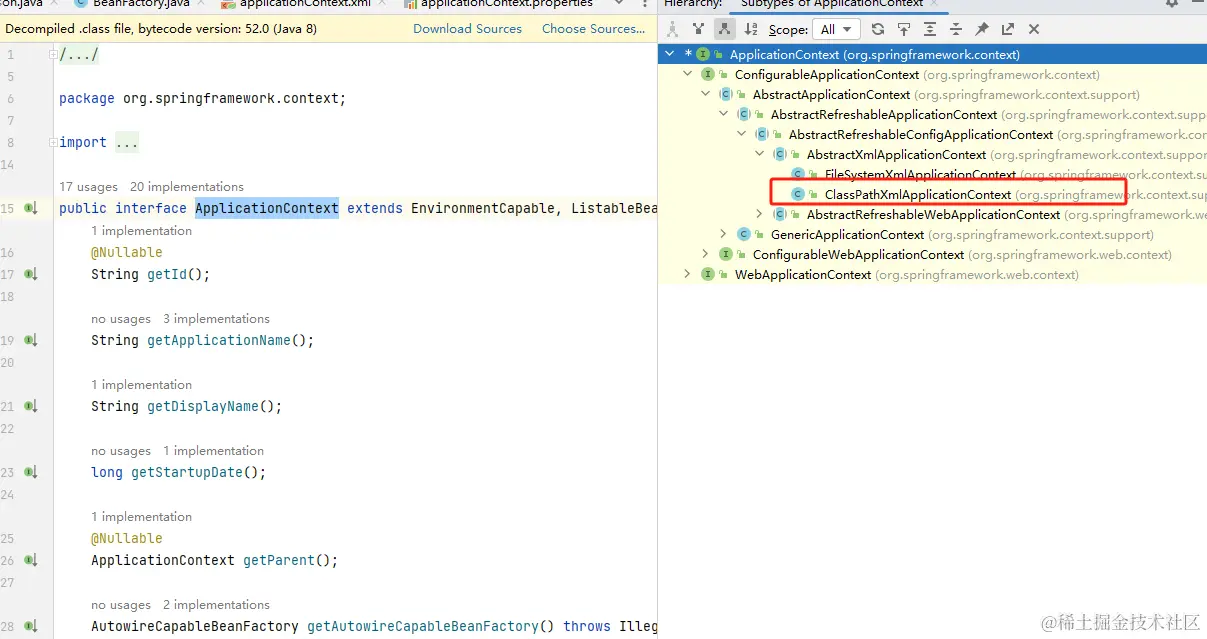Screen dimensions: 1207x639
Task: Click Choose Sources link
Action: pos(593,29)
